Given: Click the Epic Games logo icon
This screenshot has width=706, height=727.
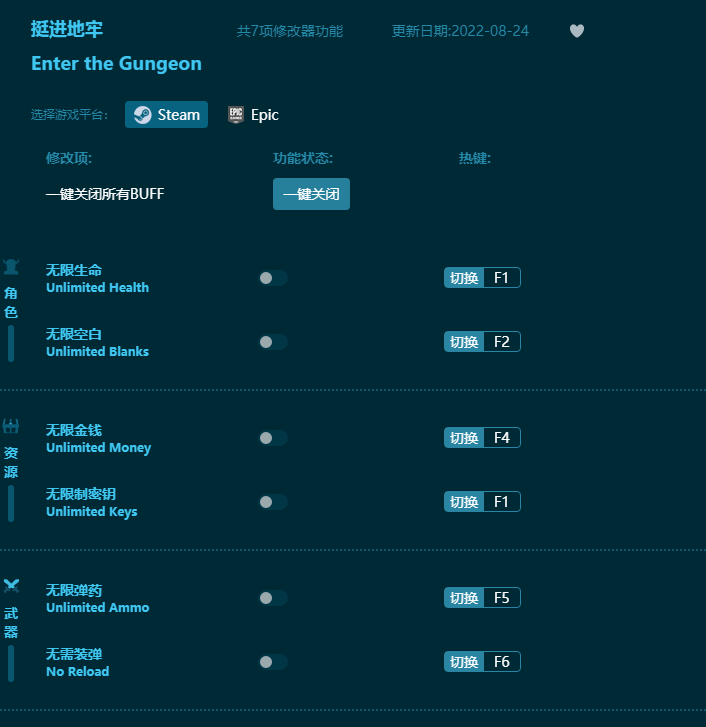Looking at the screenshot, I should [236, 115].
